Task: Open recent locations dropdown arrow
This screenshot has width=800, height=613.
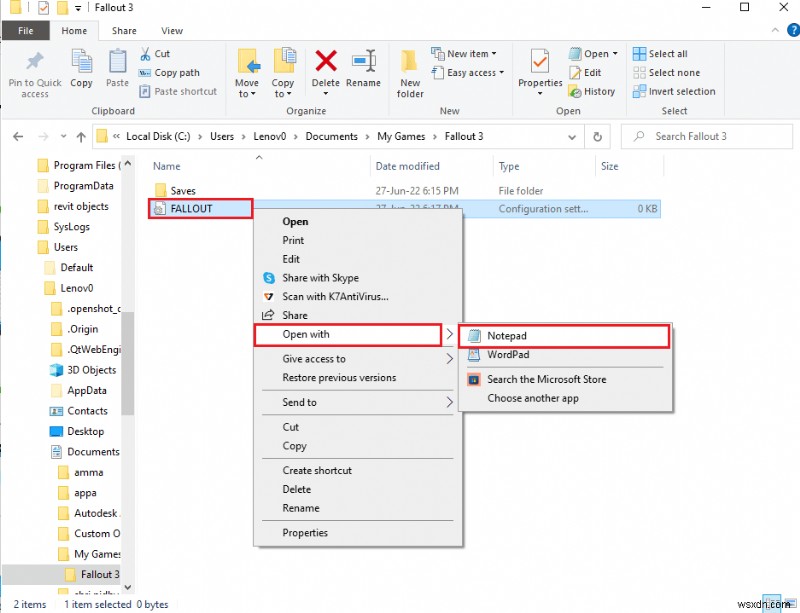Action: click(63, 136)
